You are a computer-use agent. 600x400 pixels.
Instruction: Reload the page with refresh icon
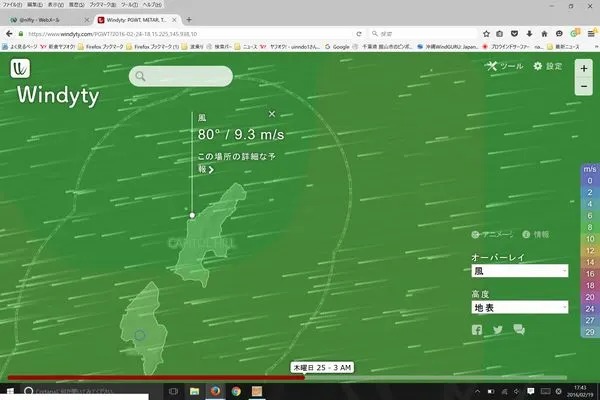pyautogui.click(x=359, y=34)
